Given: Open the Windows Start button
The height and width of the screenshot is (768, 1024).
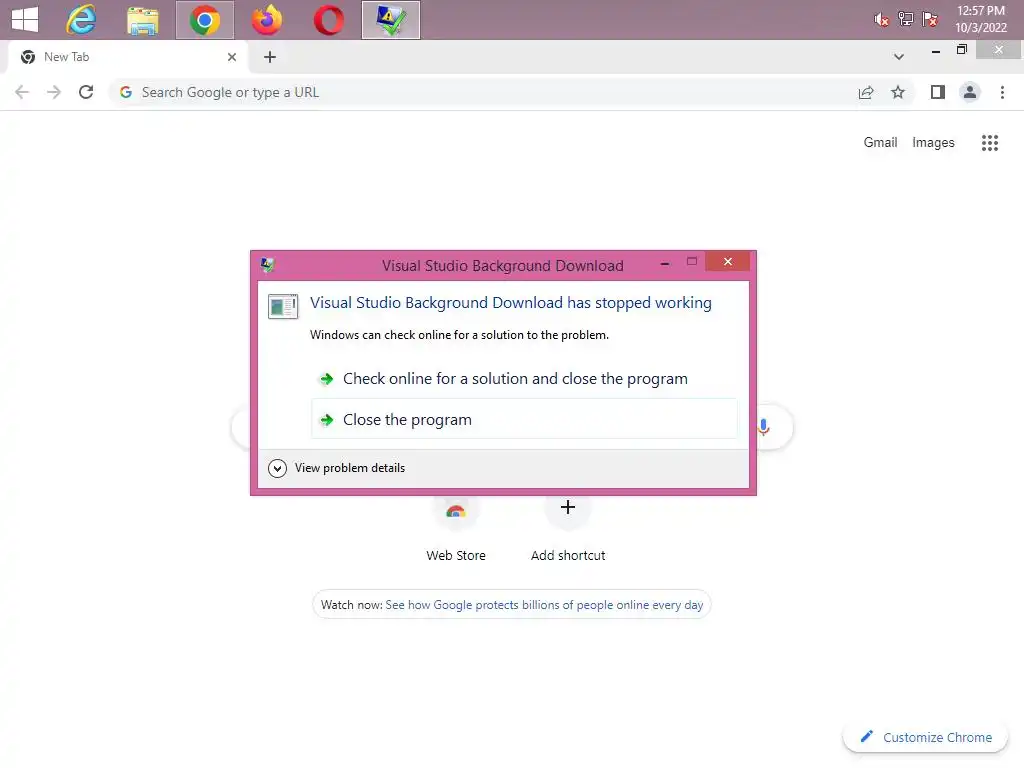Looking at the screenshot, I should [25, 20].
